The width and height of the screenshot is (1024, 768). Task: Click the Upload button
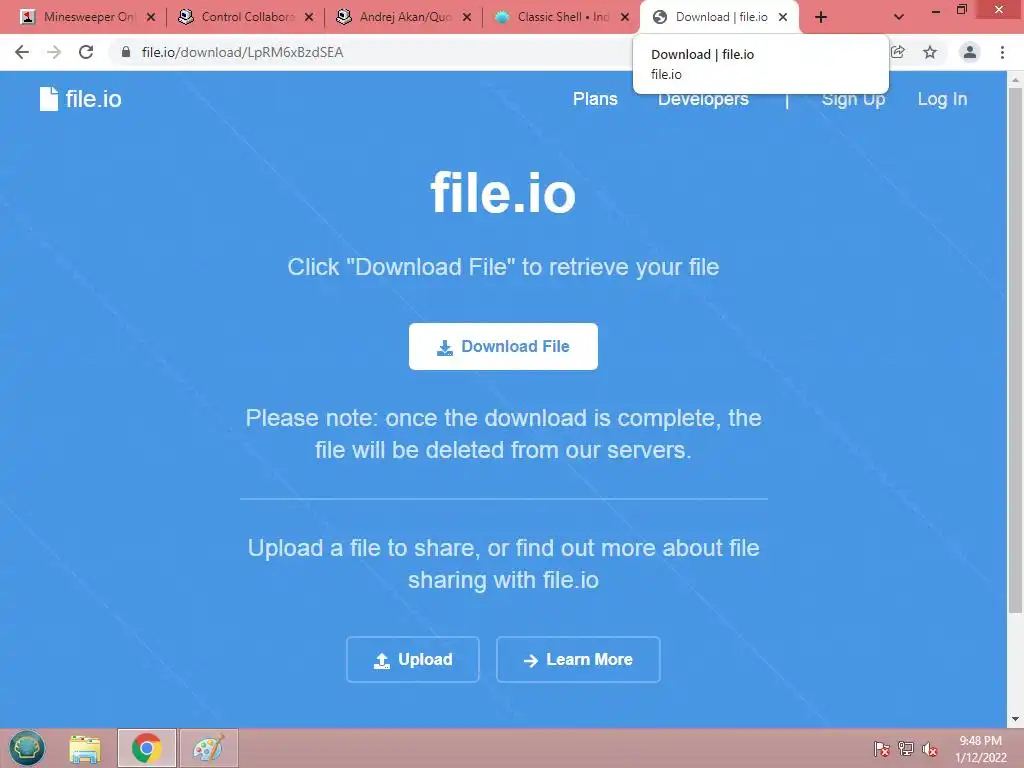click(413, 660)
